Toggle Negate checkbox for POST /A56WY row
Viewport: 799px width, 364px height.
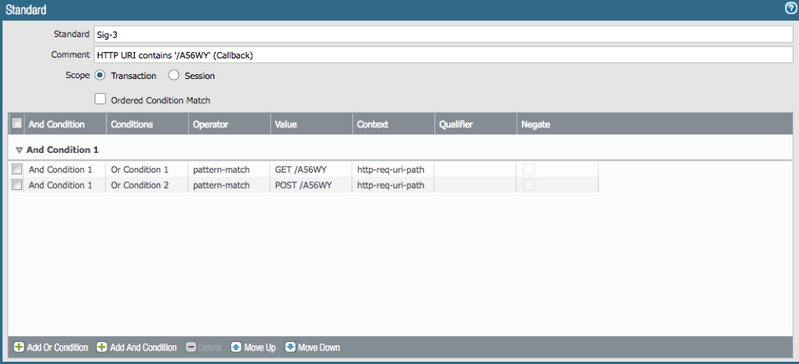click(x=529, y=185)
